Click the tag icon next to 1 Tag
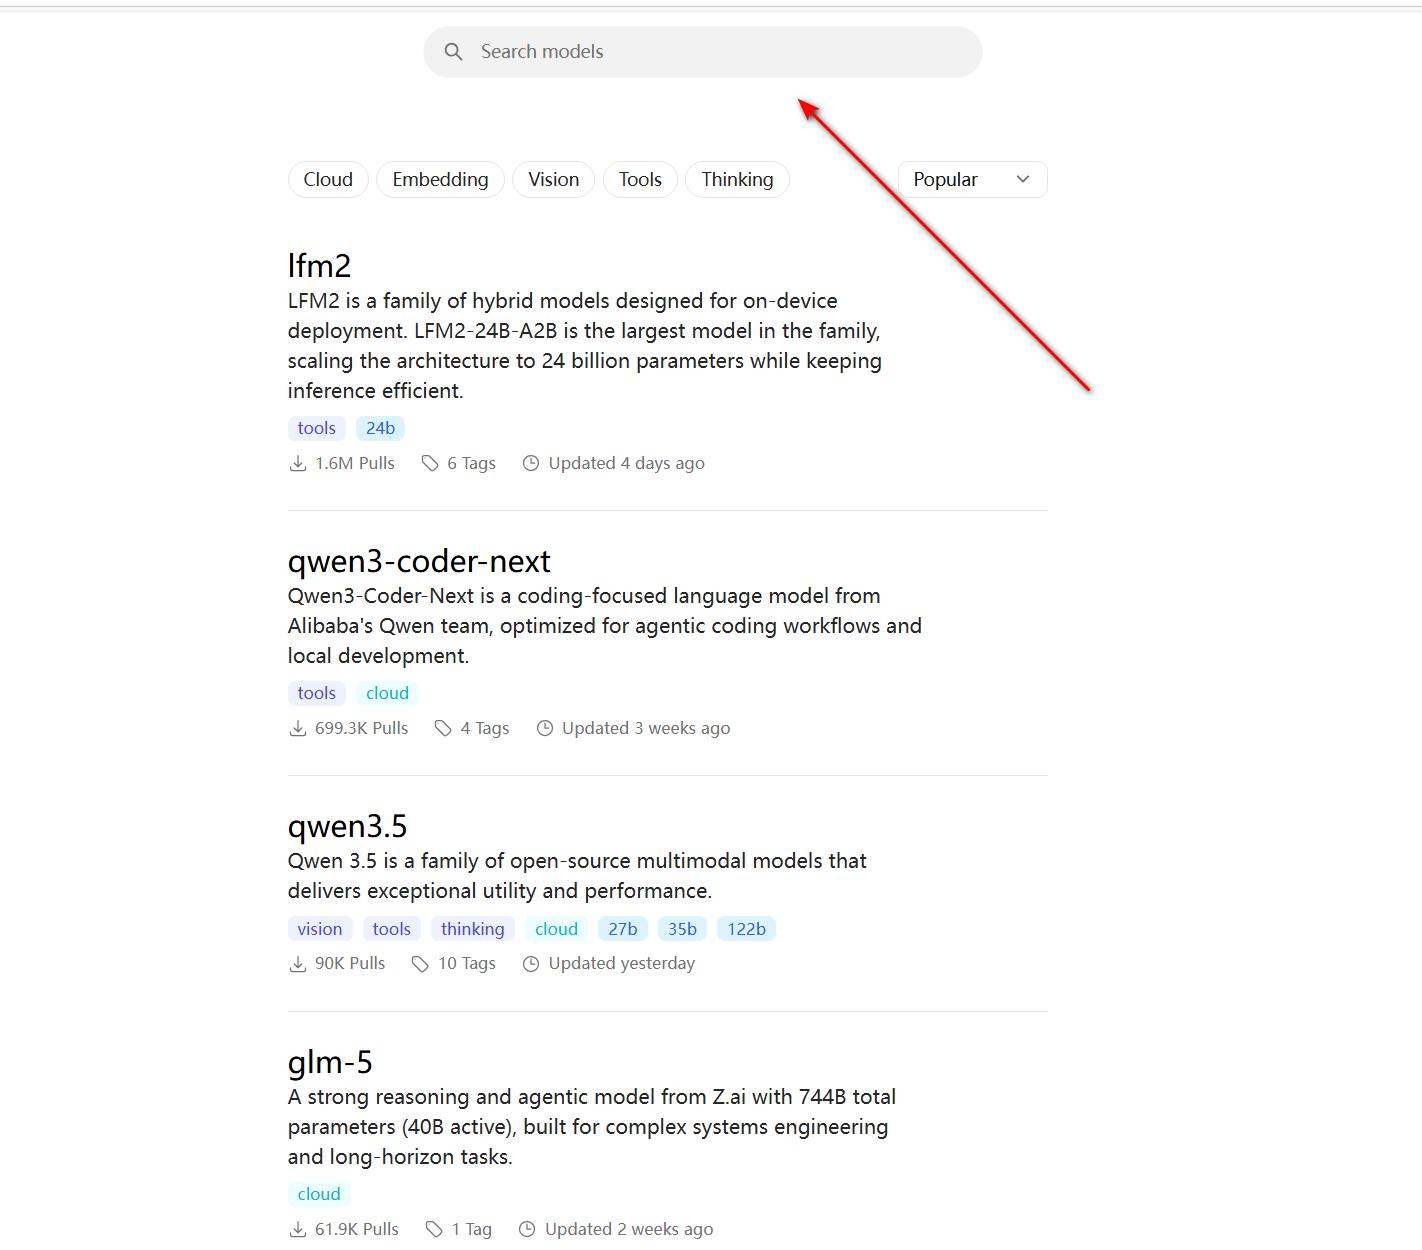Image resolution: width=1422 pixels, height=1250 pixels. coord(434,1230)
